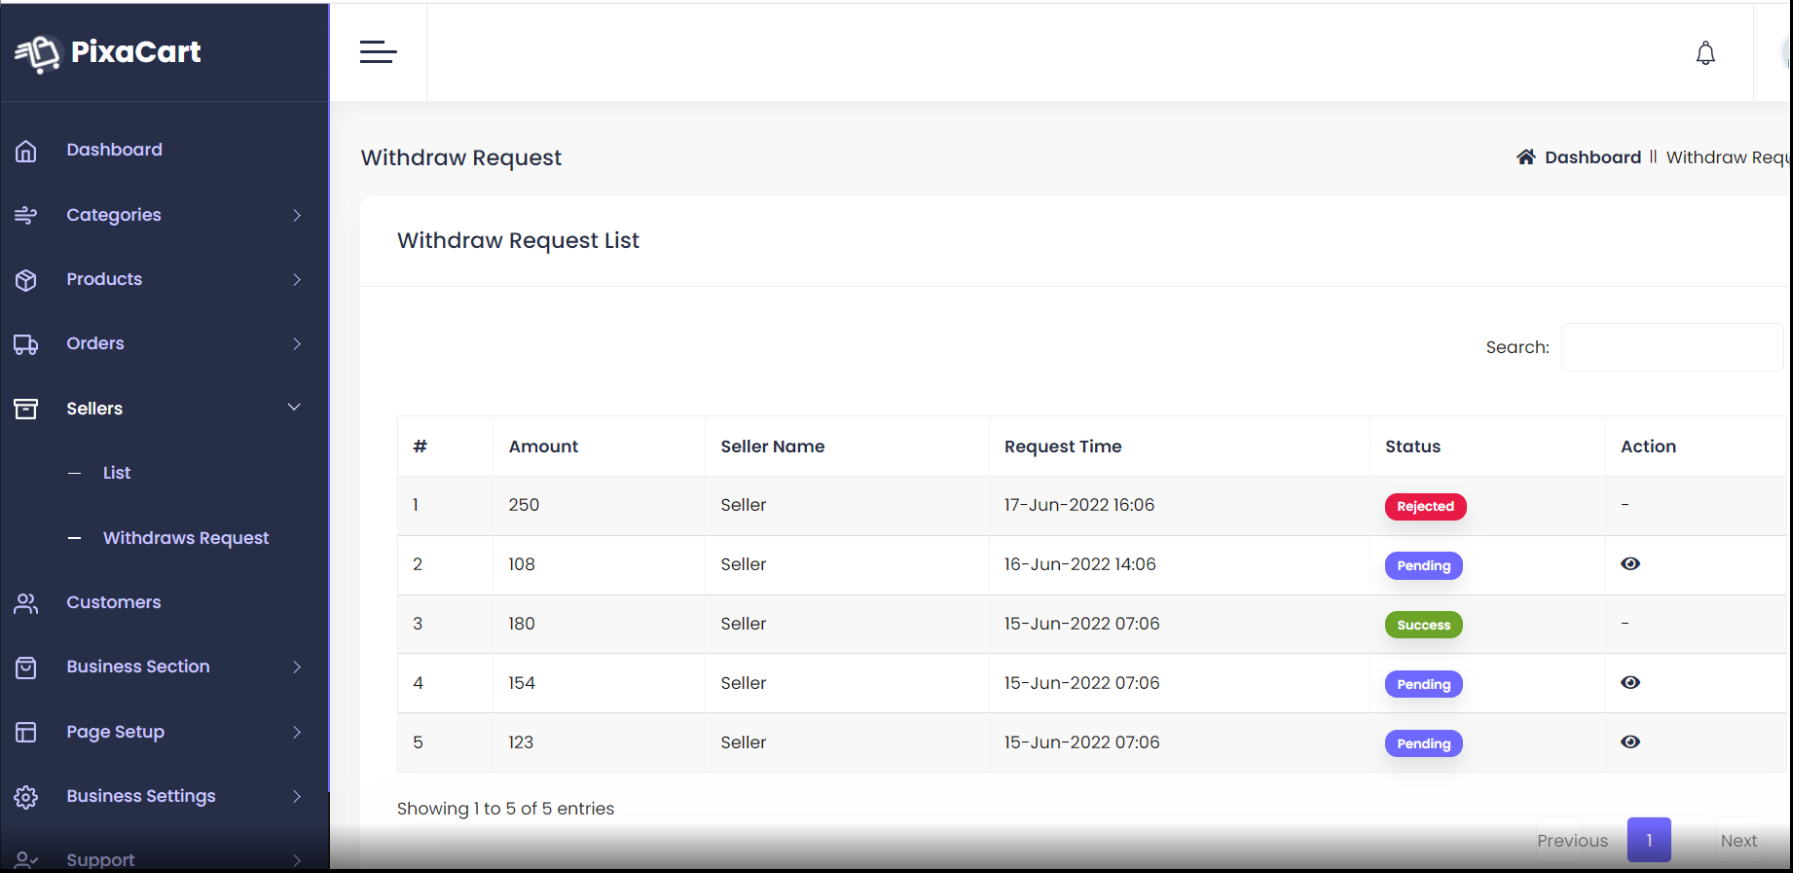The image size is (1793, 873).
Task: Click the PixaCart logo
Action: click(x=108, y=52)
